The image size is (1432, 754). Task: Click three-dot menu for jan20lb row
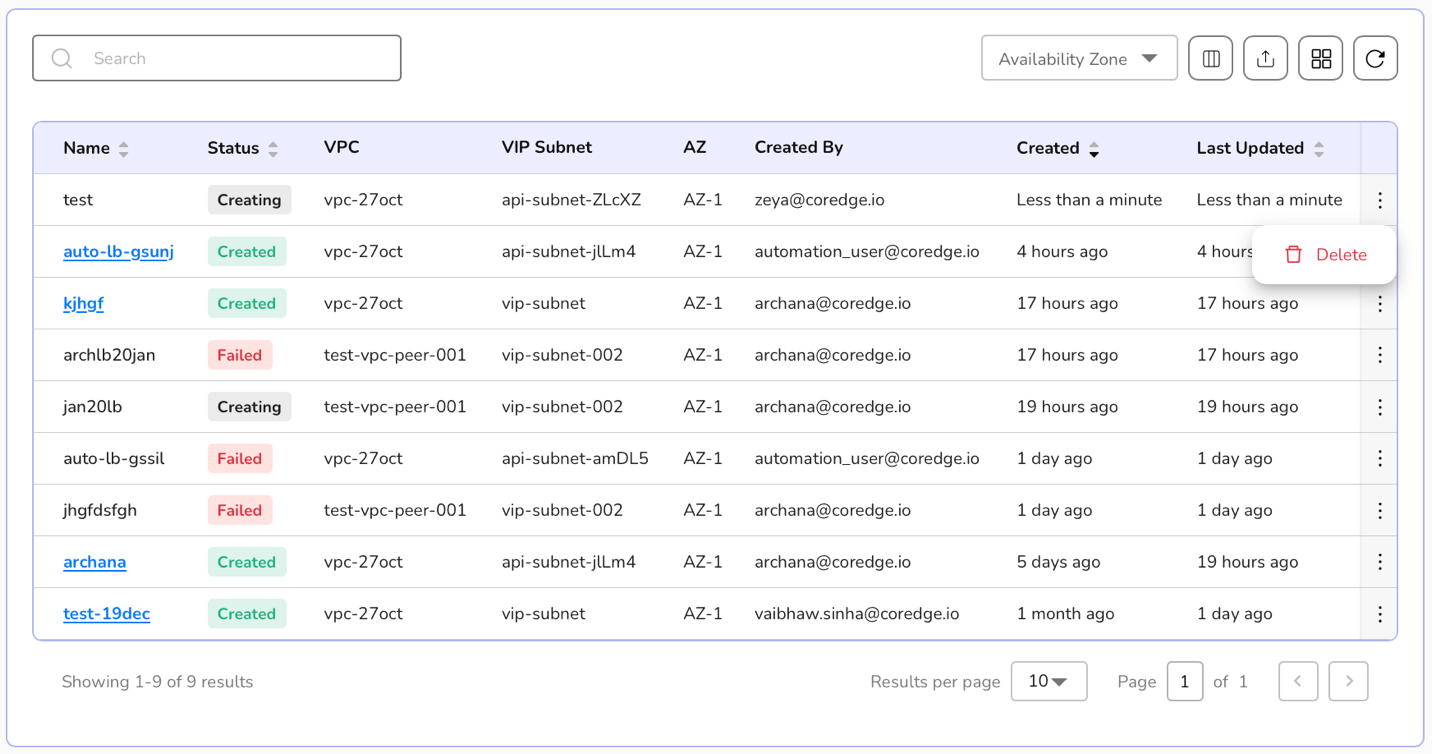(x=1379, y=407)
